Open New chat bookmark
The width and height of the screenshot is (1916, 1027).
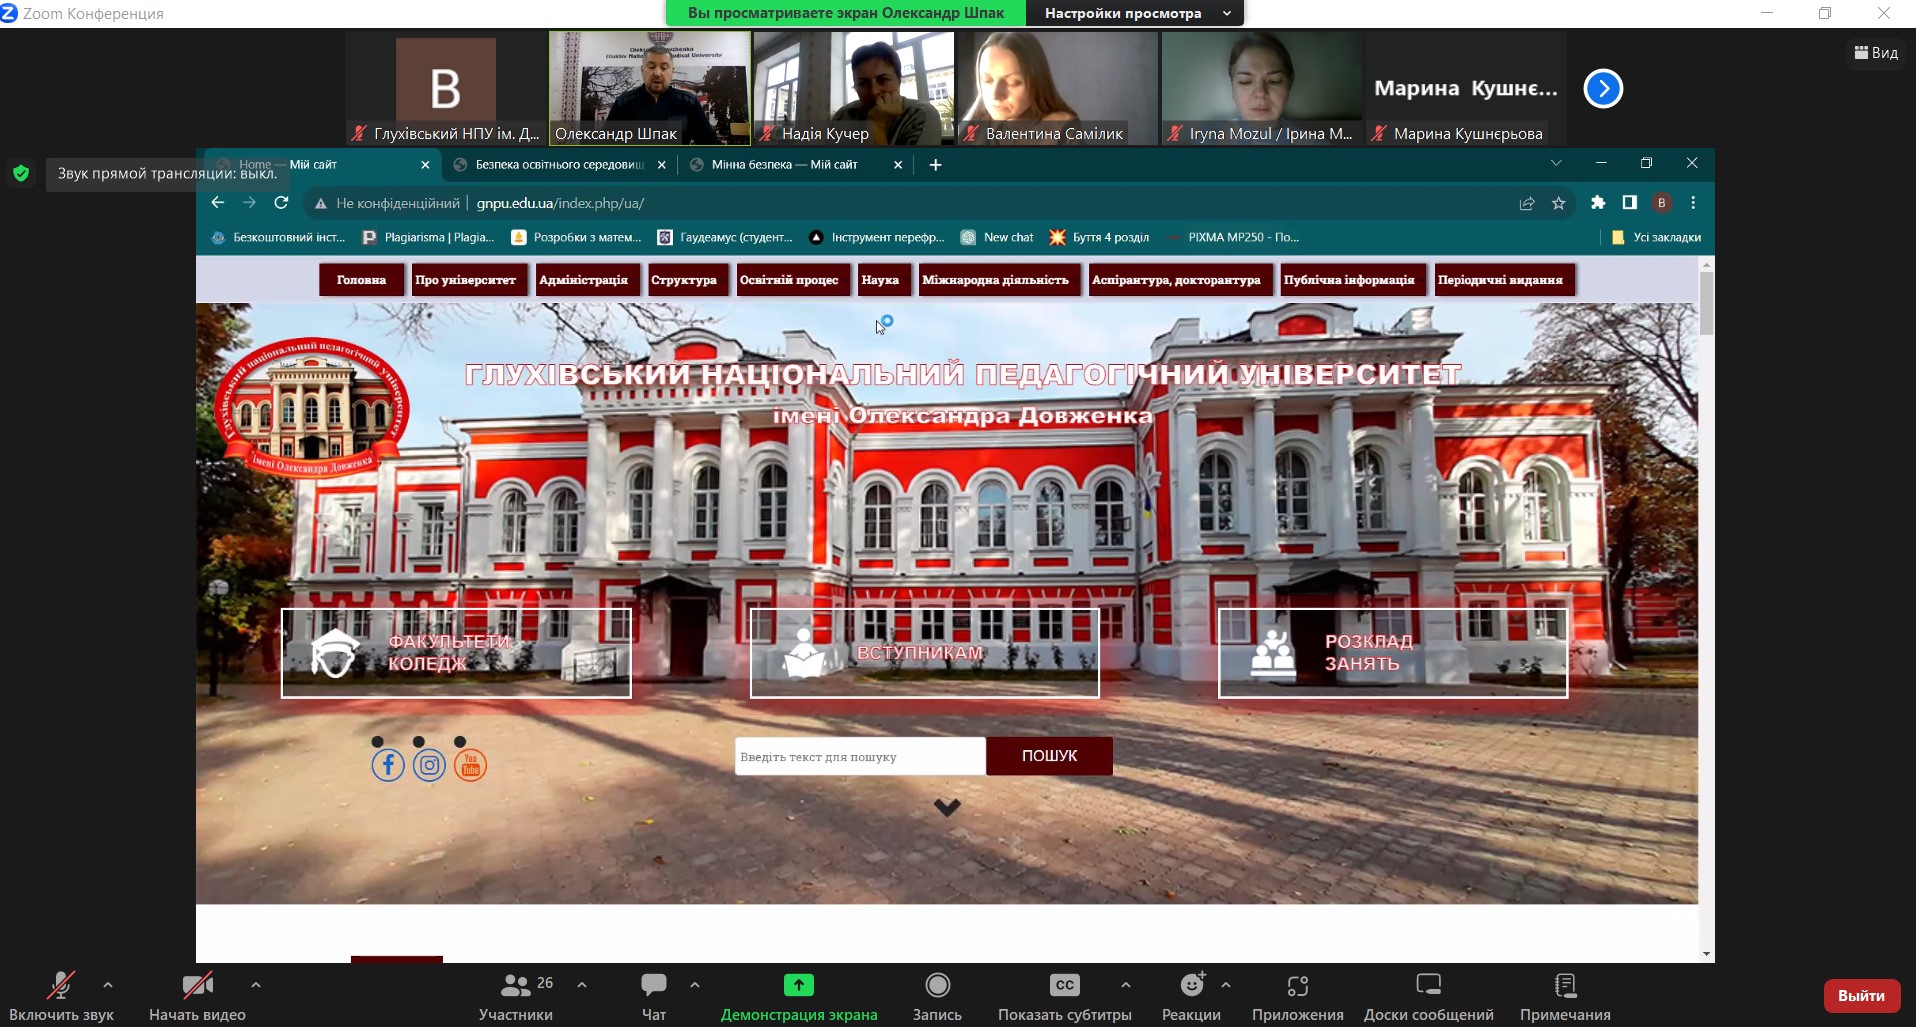click(x=997, y=238)
